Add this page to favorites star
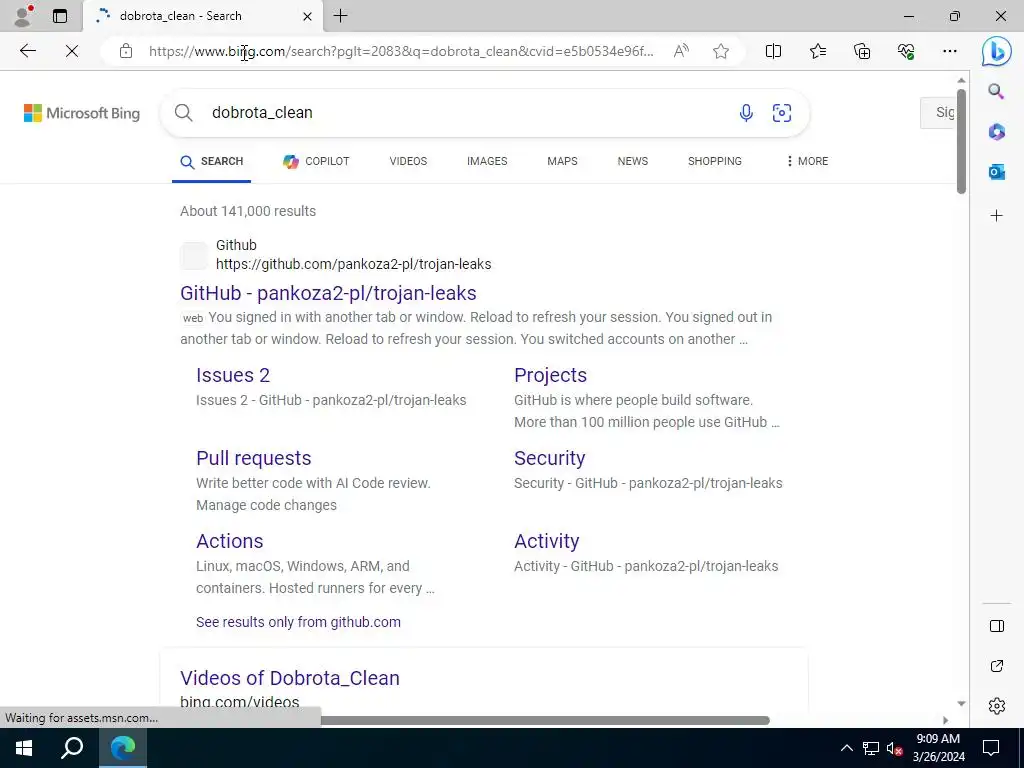This screenshot has width=1024, height=768. click(x=721, y=51)
